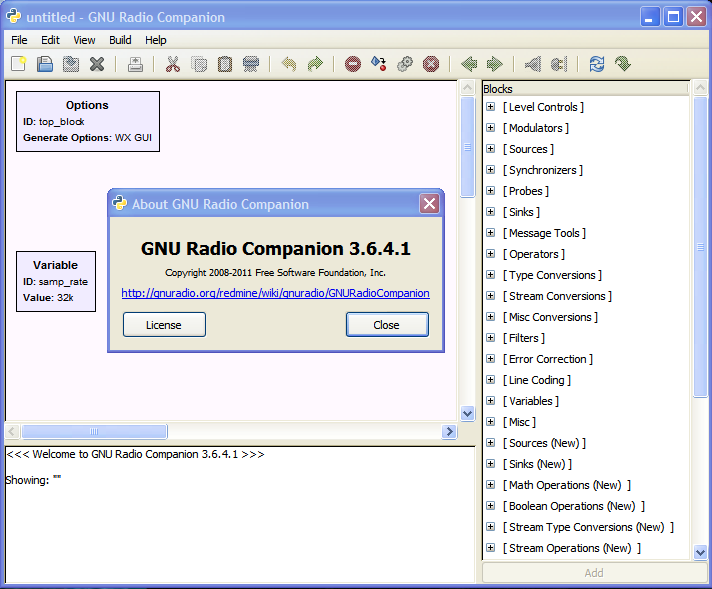Screen dimensions: 712x589
Task: Click the Copy toolbar icon
Action: (199, 64)
